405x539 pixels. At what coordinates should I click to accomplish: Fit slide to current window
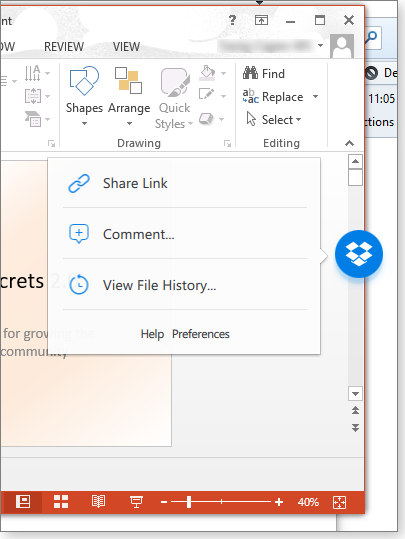click(x=339, y=502)
